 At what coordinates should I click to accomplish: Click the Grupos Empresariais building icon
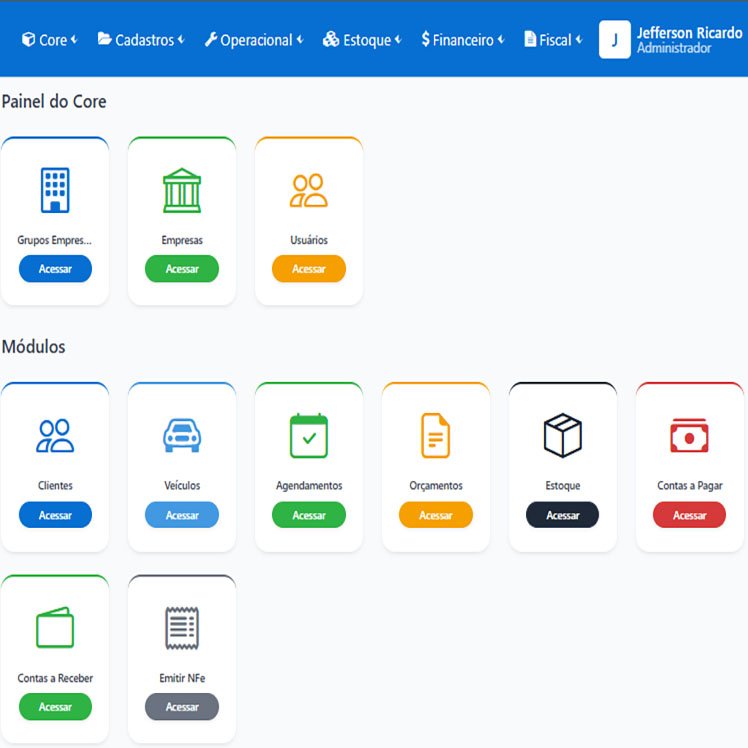click(55, 190)
